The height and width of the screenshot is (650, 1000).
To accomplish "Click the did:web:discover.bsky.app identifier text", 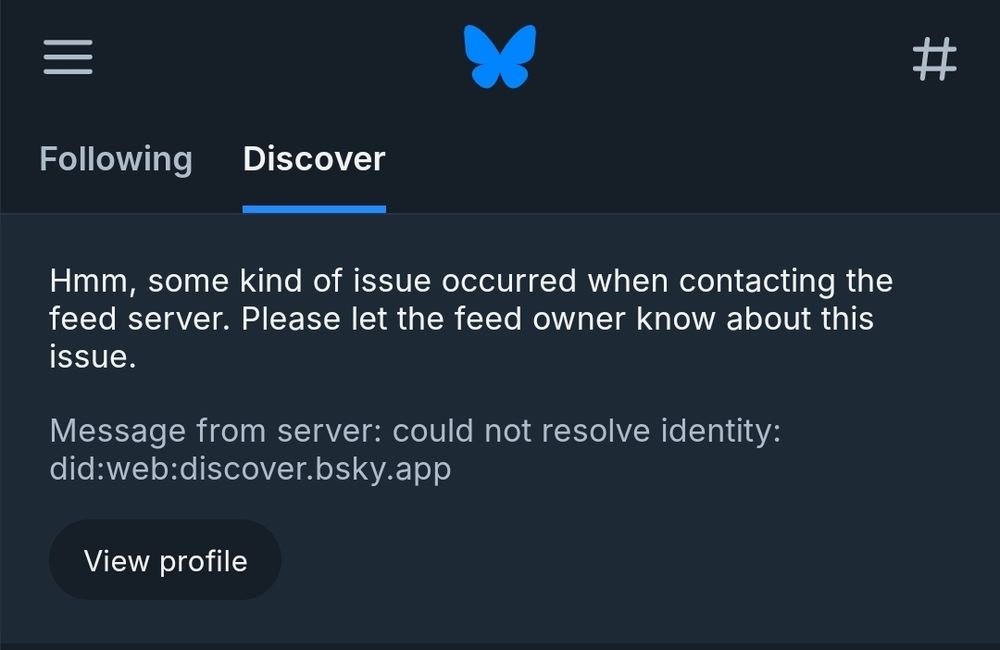I will click(x=250, y=467).
